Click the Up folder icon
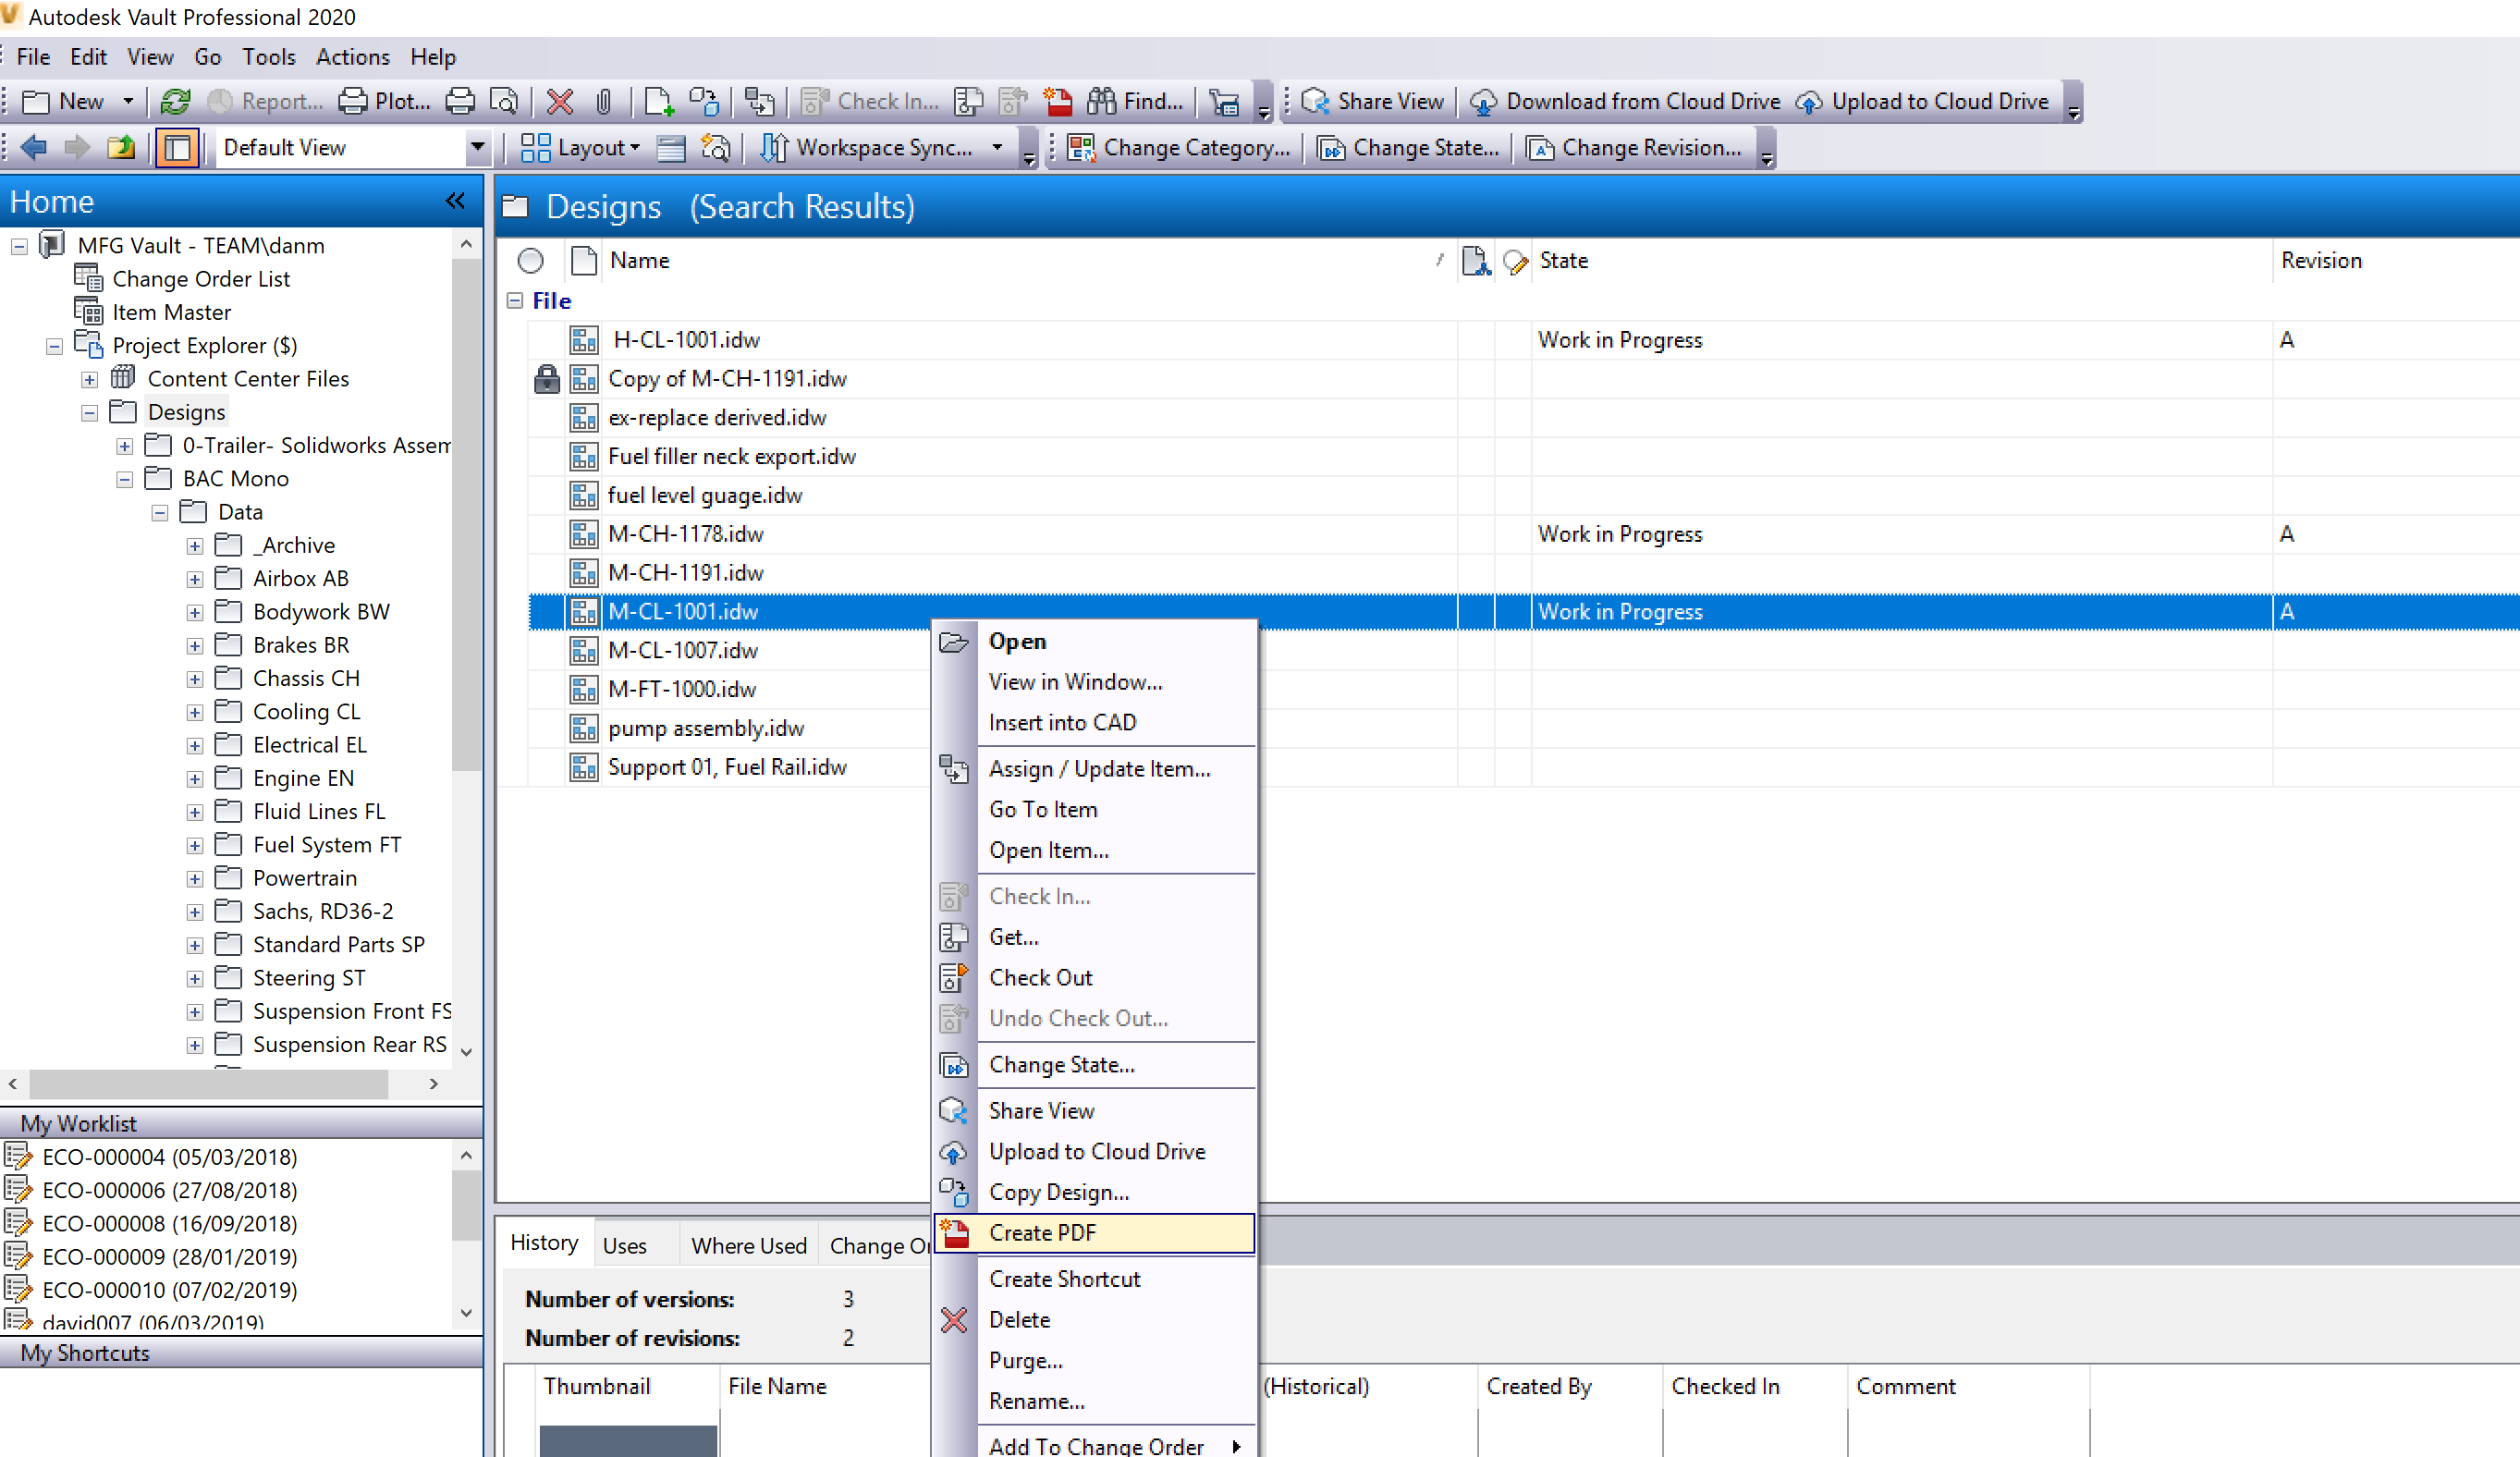The width and height of the screenshot is (2520, 1457). pyautogui.click(x=122, y=148)
